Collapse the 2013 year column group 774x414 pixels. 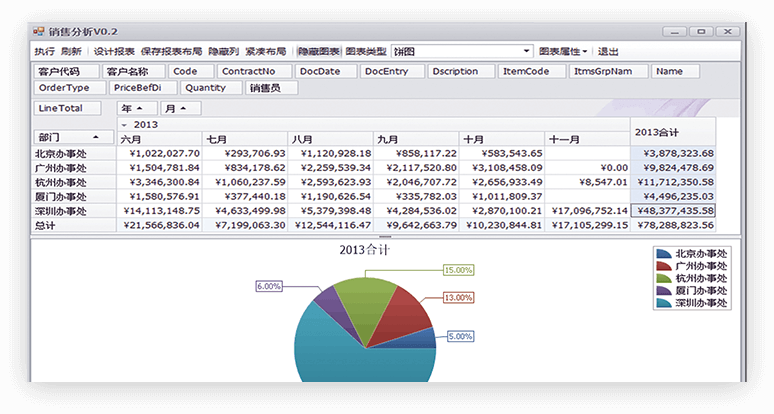pyautogui.click(x=124, y=125)
